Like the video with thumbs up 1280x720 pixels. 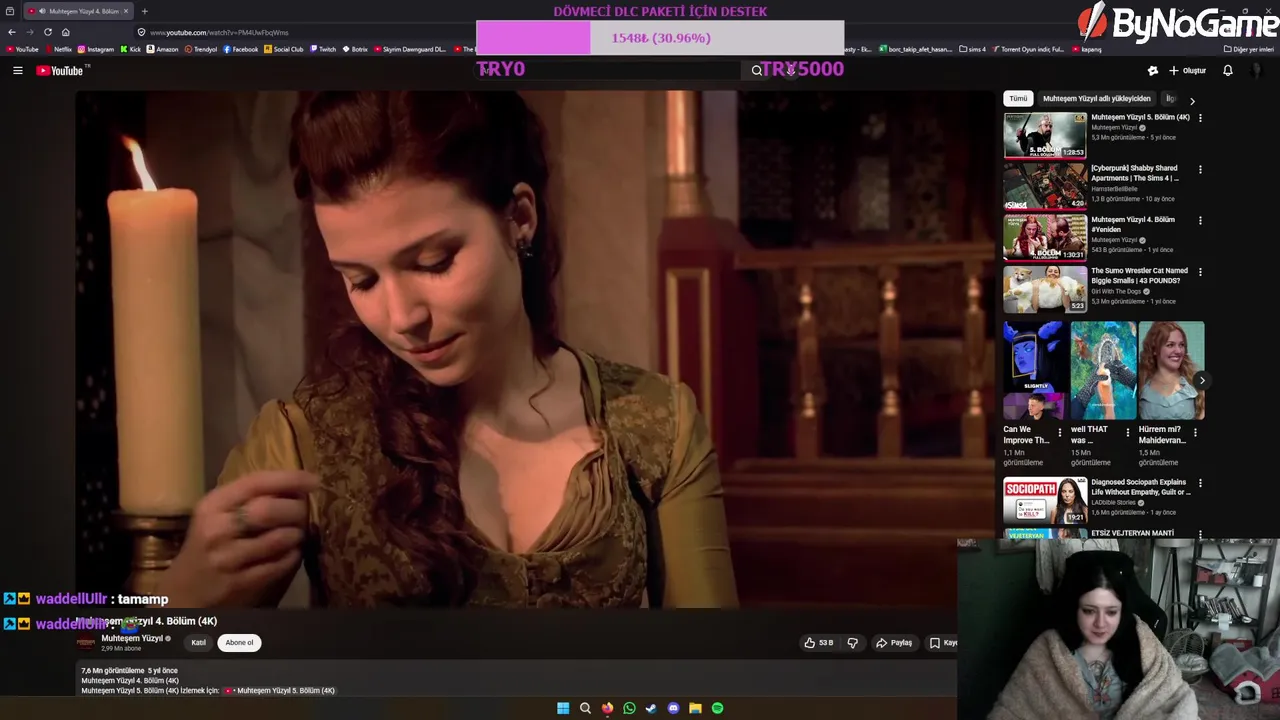[x=818, y=643]
